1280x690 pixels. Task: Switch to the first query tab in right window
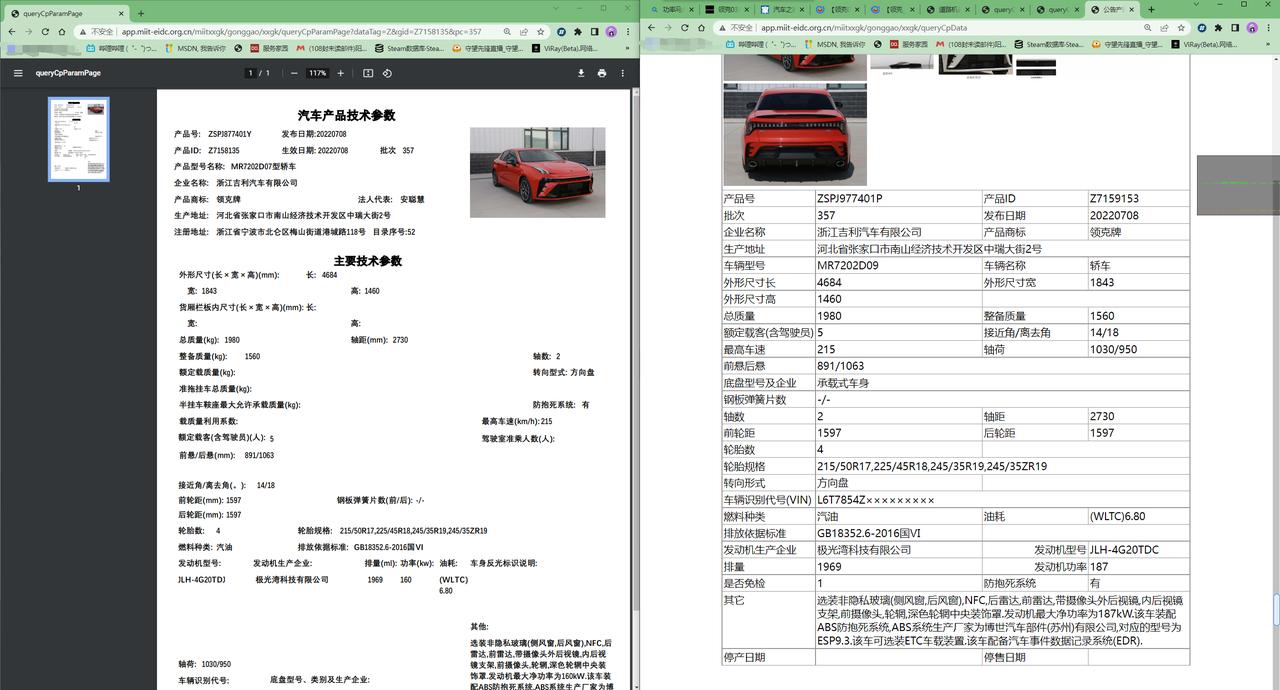(1001, 10)
